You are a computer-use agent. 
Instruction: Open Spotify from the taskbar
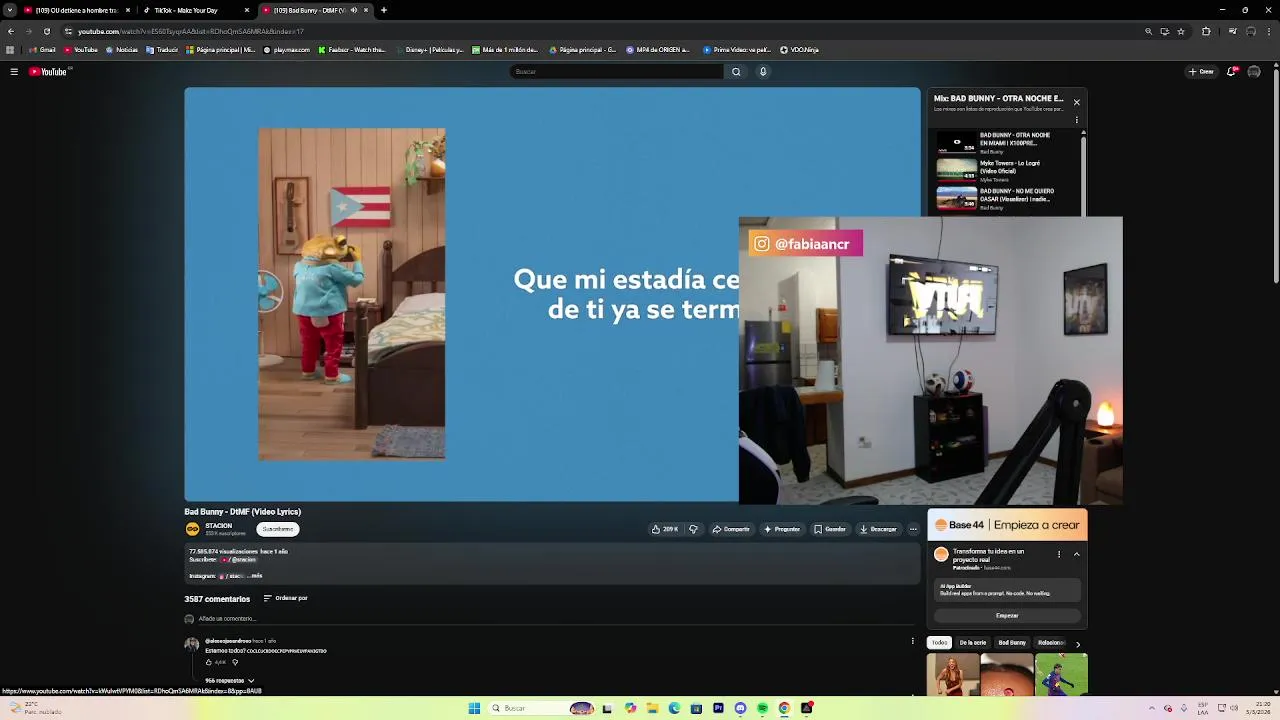[762, 708]
